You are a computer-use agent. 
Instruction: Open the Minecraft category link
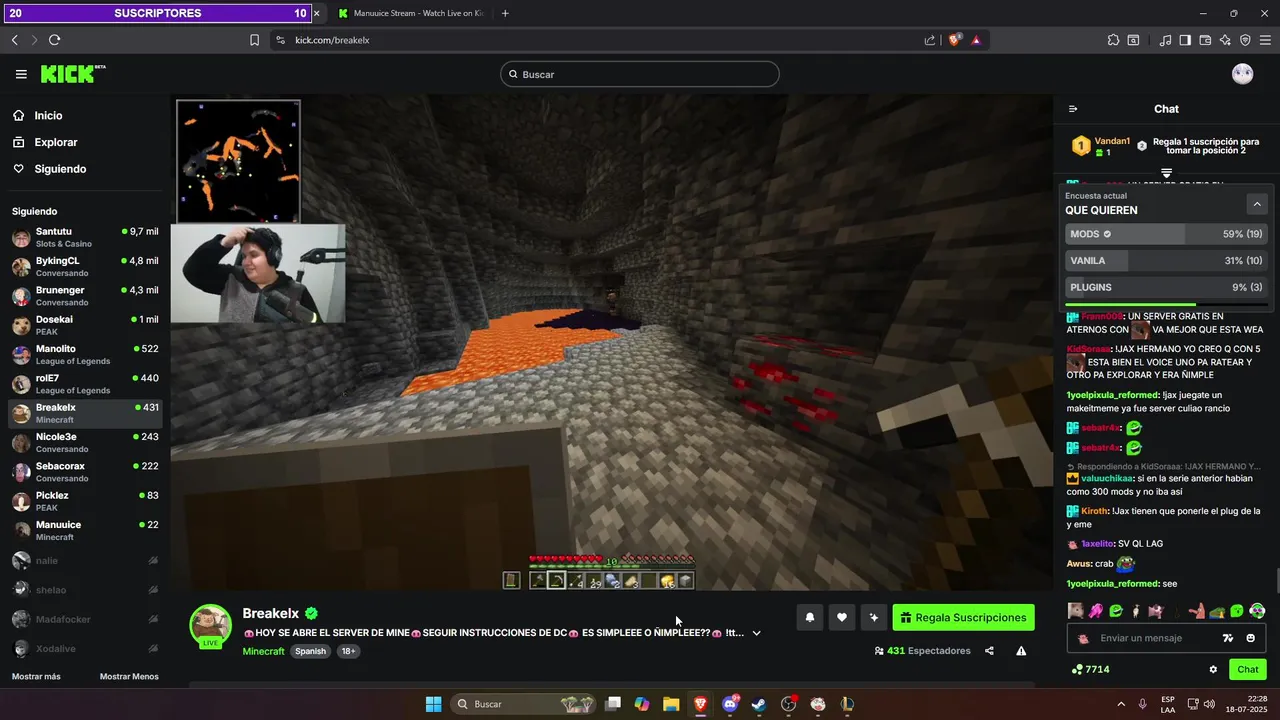(x=264, y=651)
